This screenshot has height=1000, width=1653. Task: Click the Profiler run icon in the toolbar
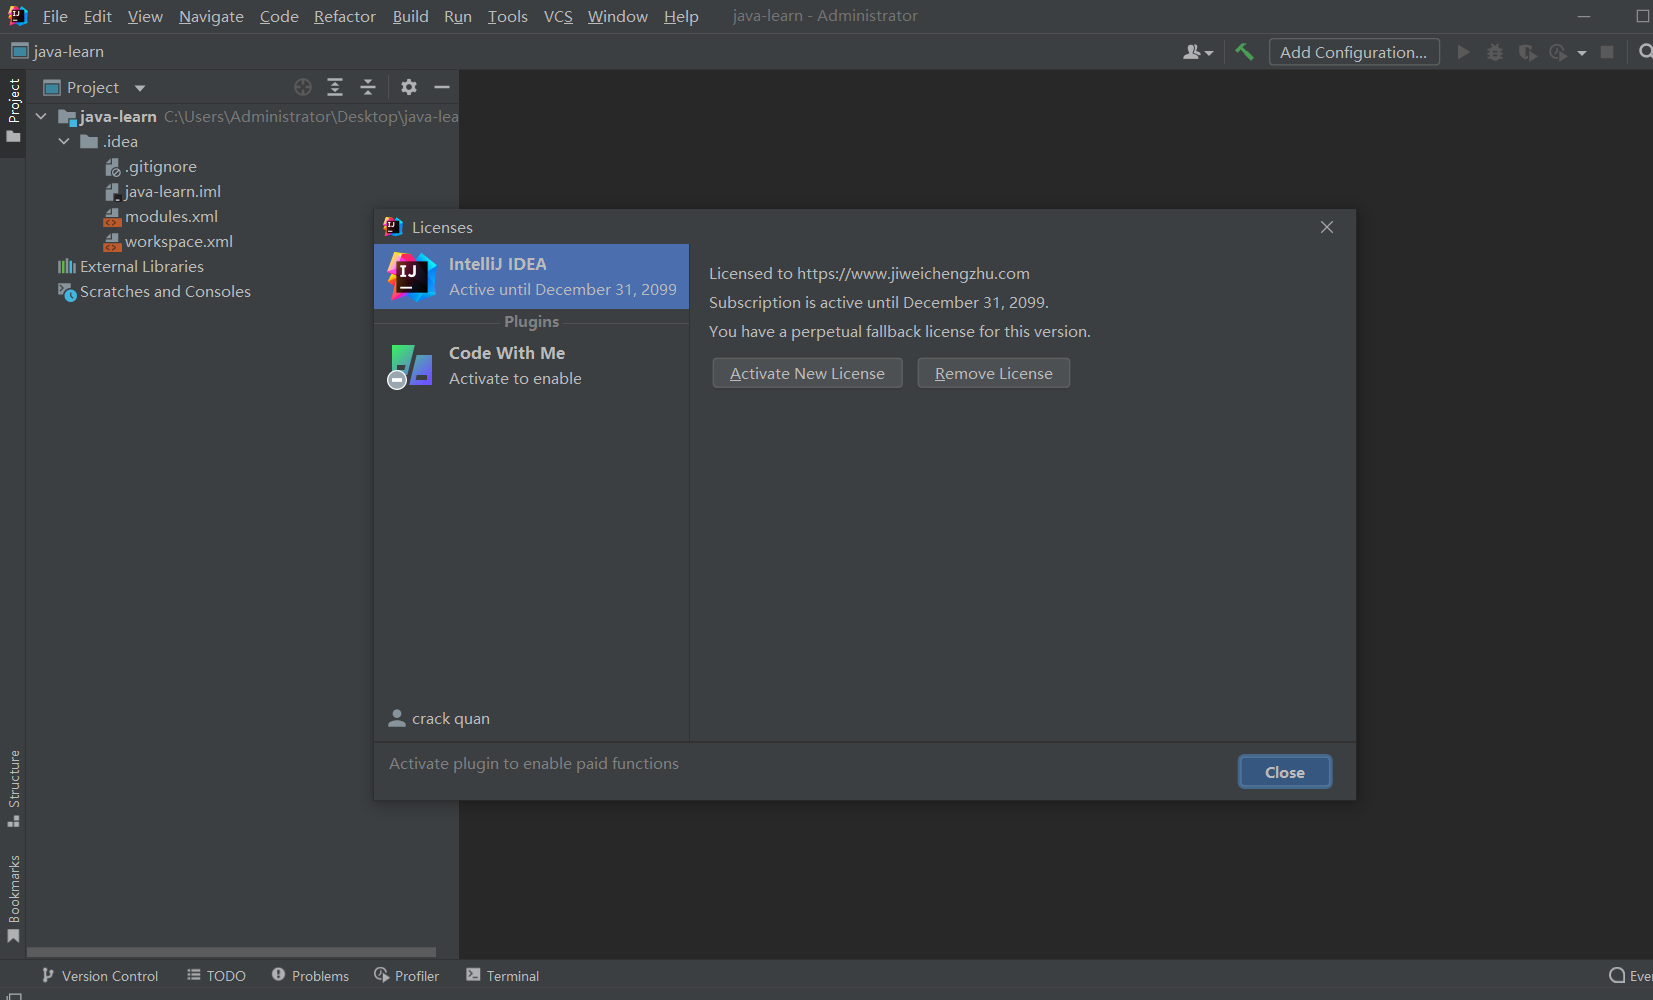pyautogui.click(x=1558, y=52)
